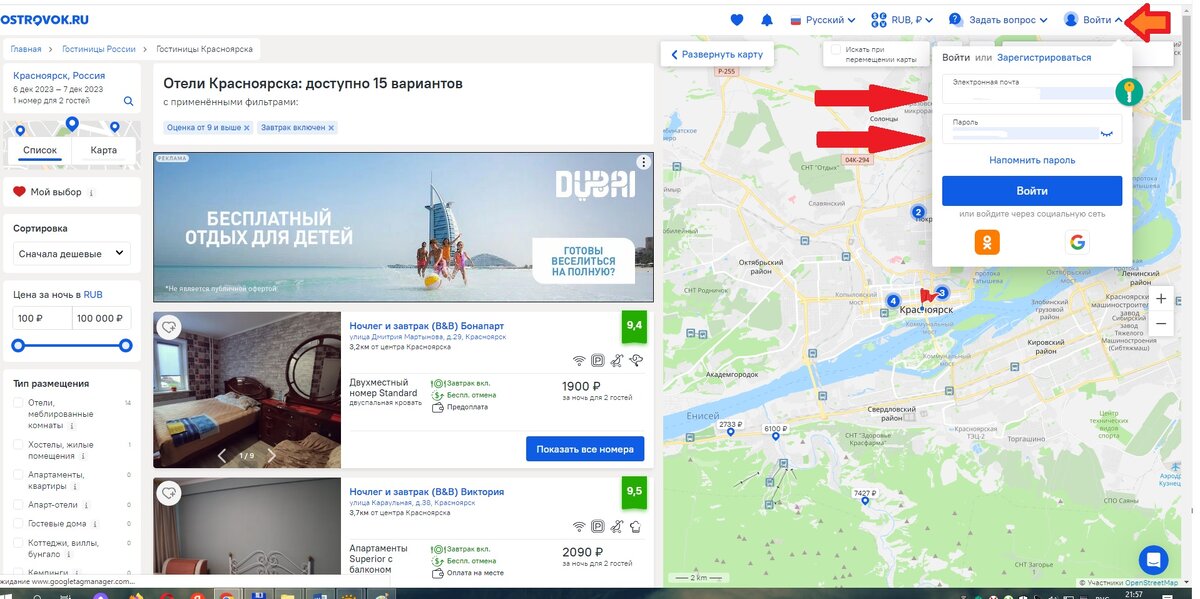Expand the Задать вопрос menu
This screenshot has width=1200, height=599.
[x=998, y=19]
